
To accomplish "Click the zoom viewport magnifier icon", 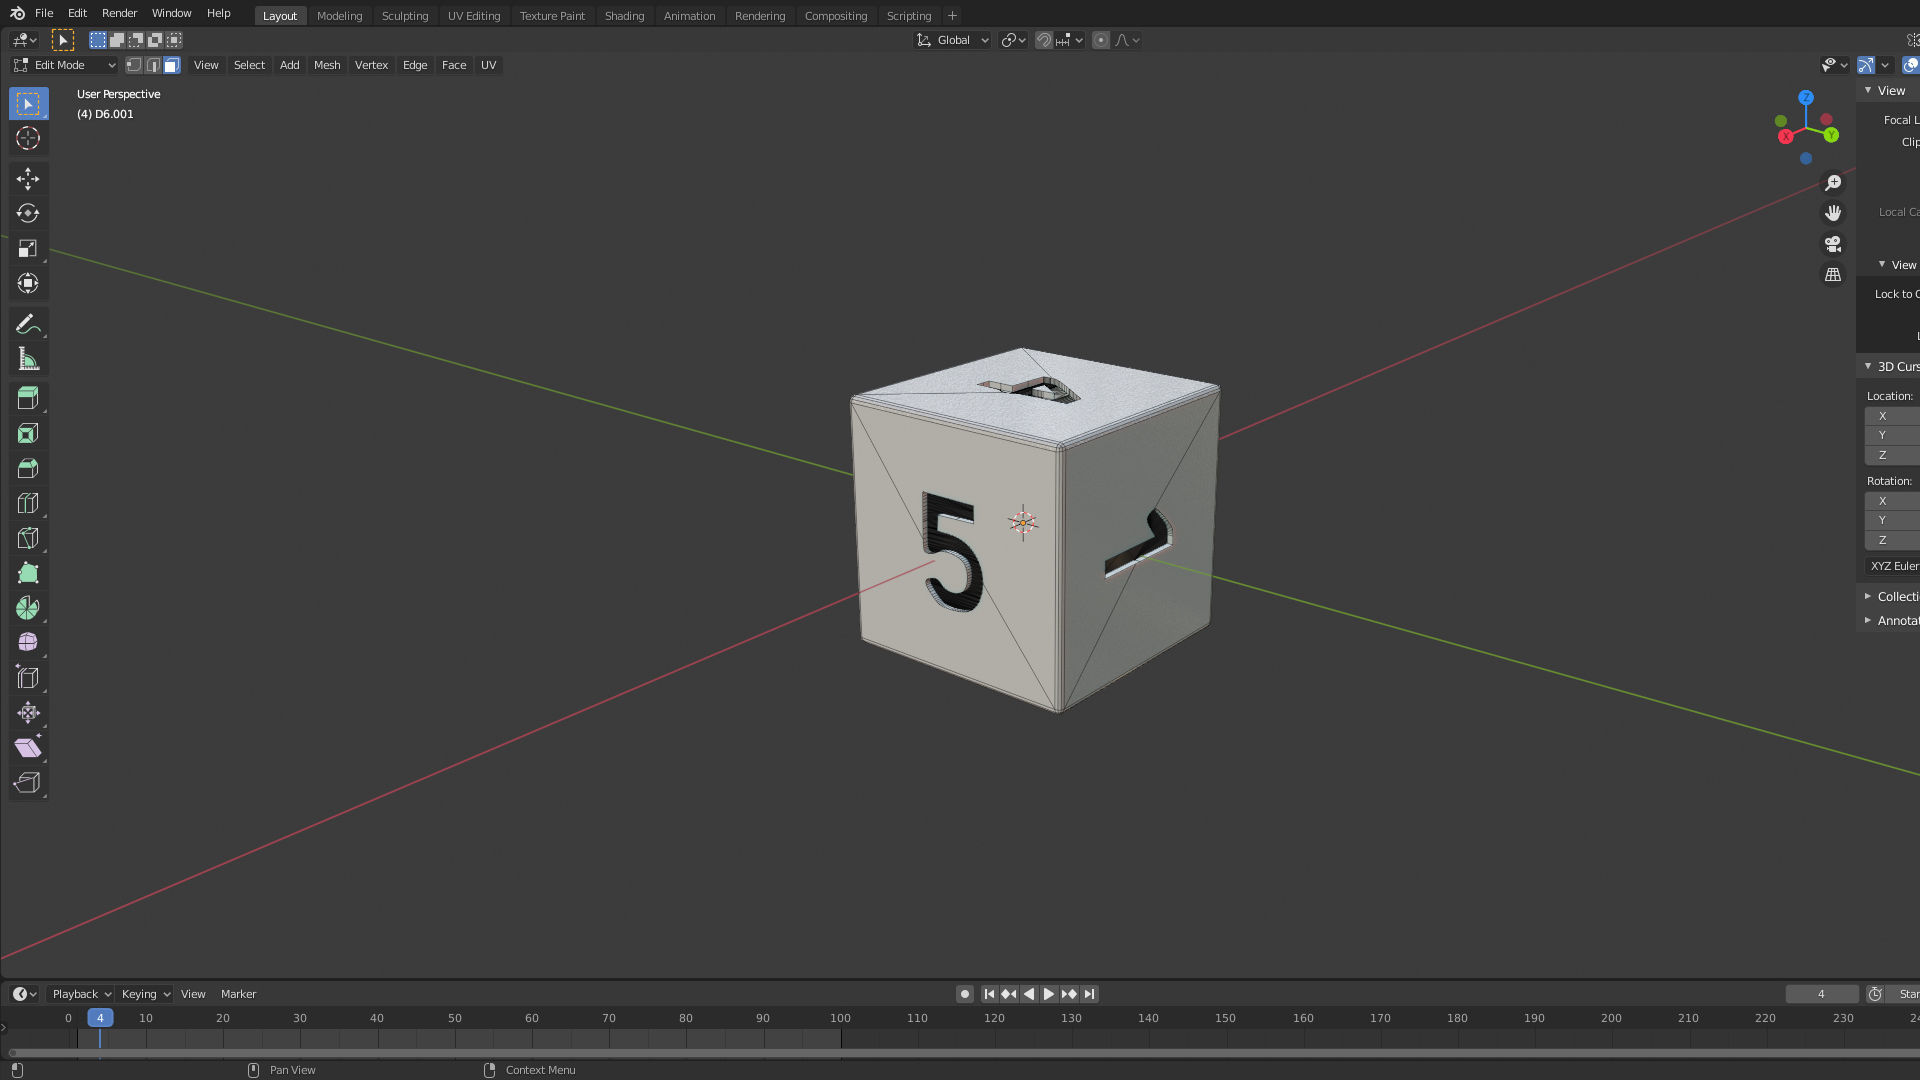I will tap(1833, 183).
